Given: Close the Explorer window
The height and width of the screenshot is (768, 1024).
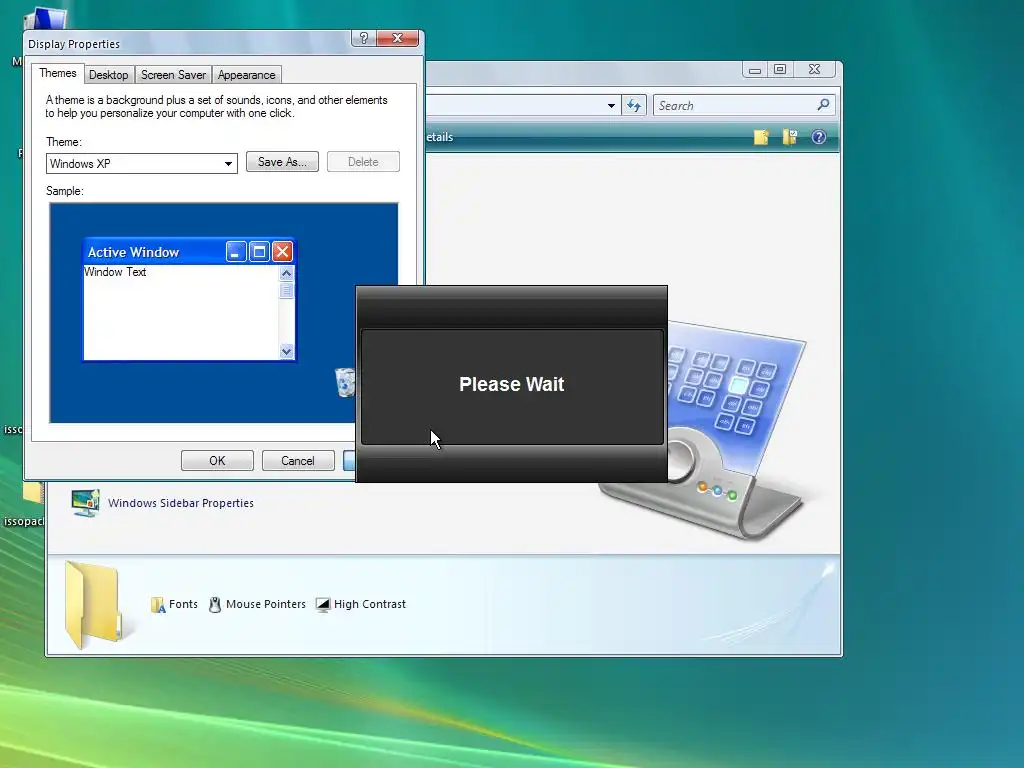Looking at the screenshot, I should pos(814,69).
